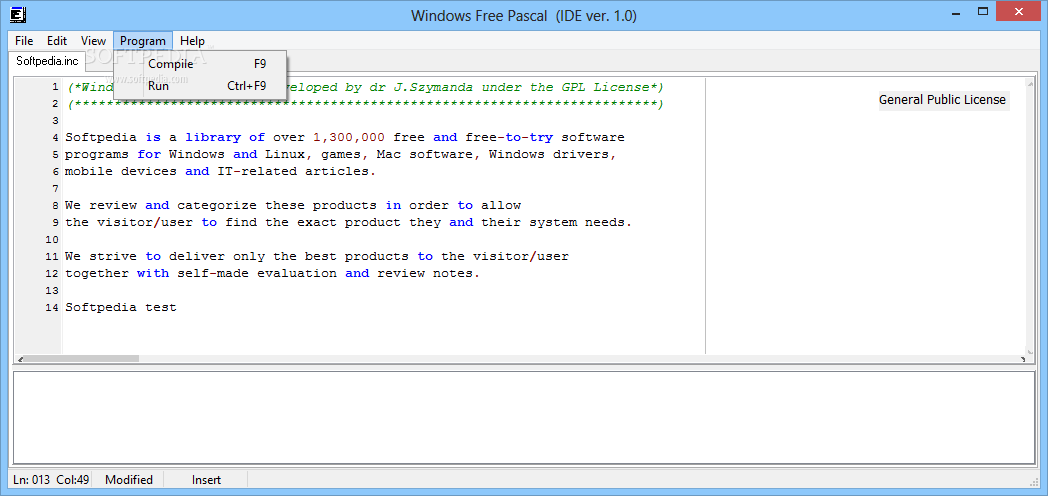
Task: Click line number 1 in gutter
Action: coord(55,87)
